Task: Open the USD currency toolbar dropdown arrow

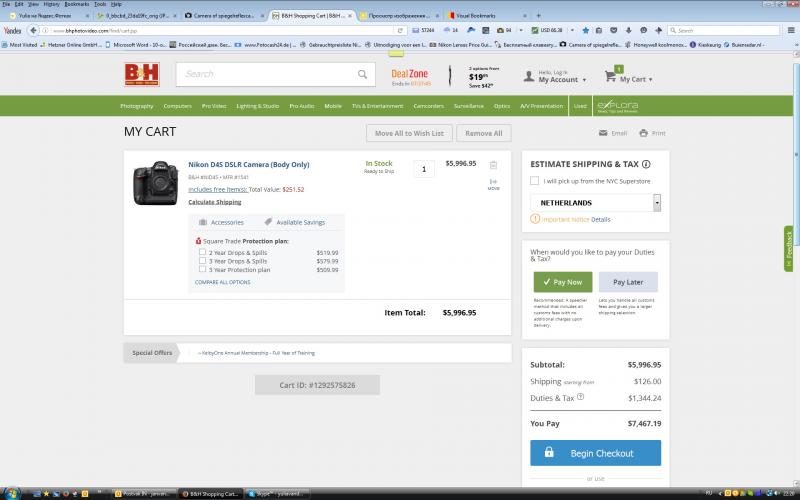Action: (x=572, y=31)
